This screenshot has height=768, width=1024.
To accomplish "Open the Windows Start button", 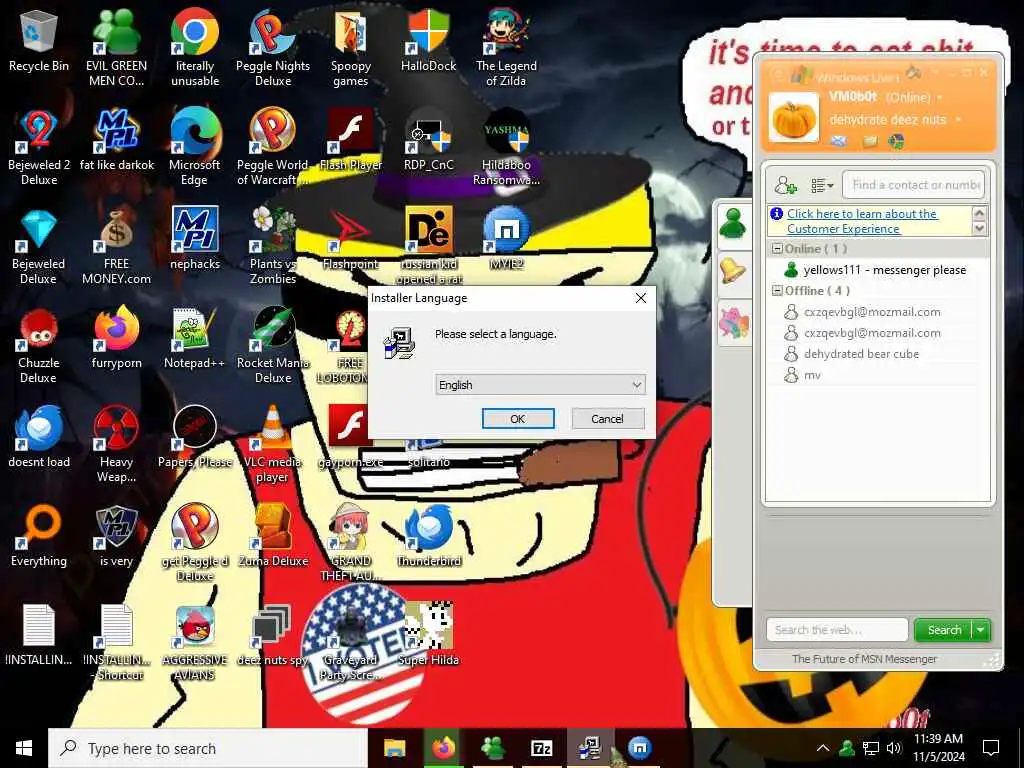I will (x=24, y=748).
